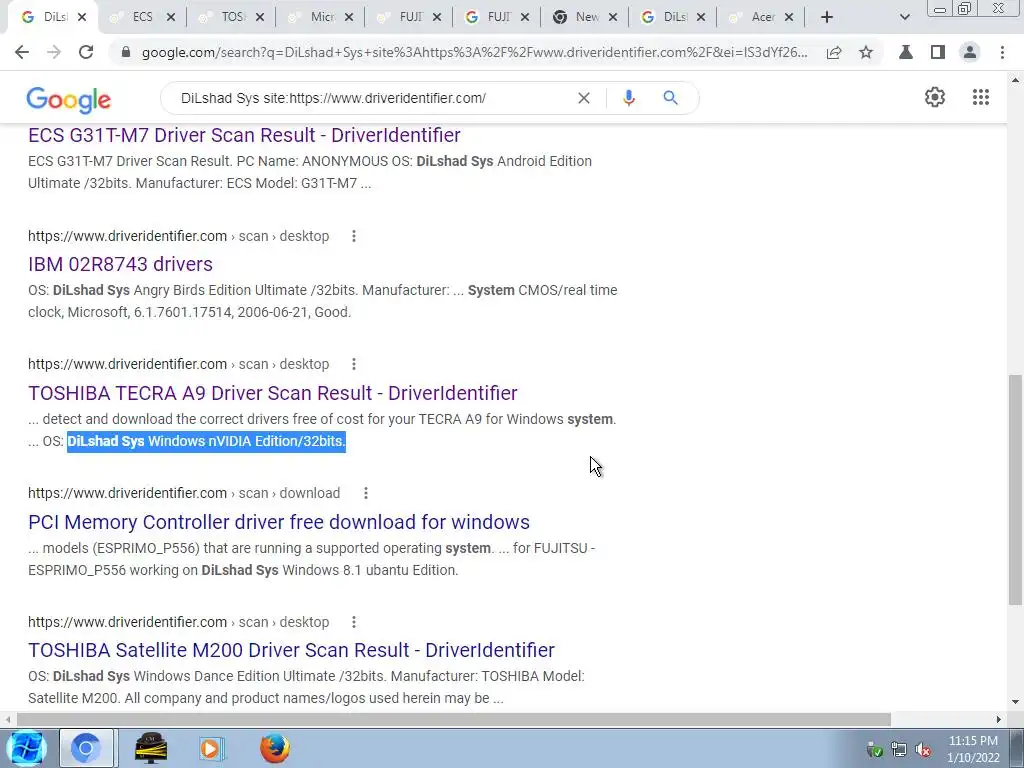Open the Google apps grid
Viewport: 1024px width, 768px height.
[981, 97]
